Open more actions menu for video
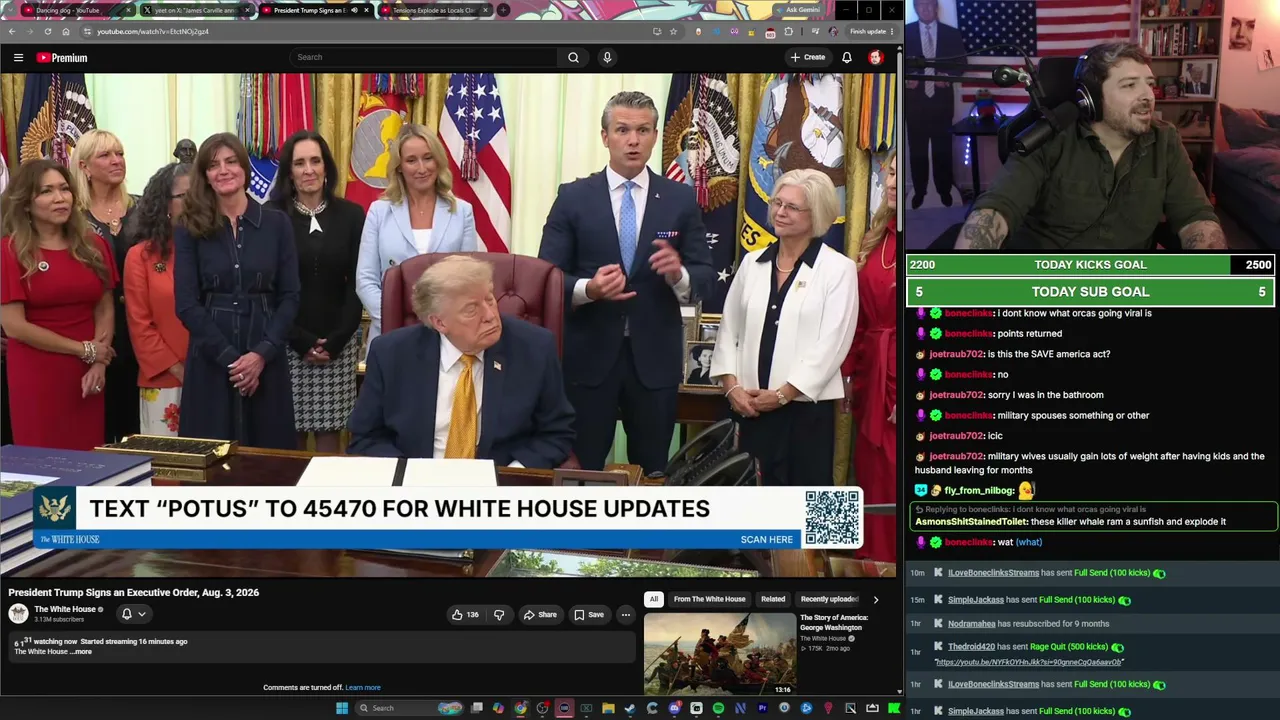 (x=625, y=615)
